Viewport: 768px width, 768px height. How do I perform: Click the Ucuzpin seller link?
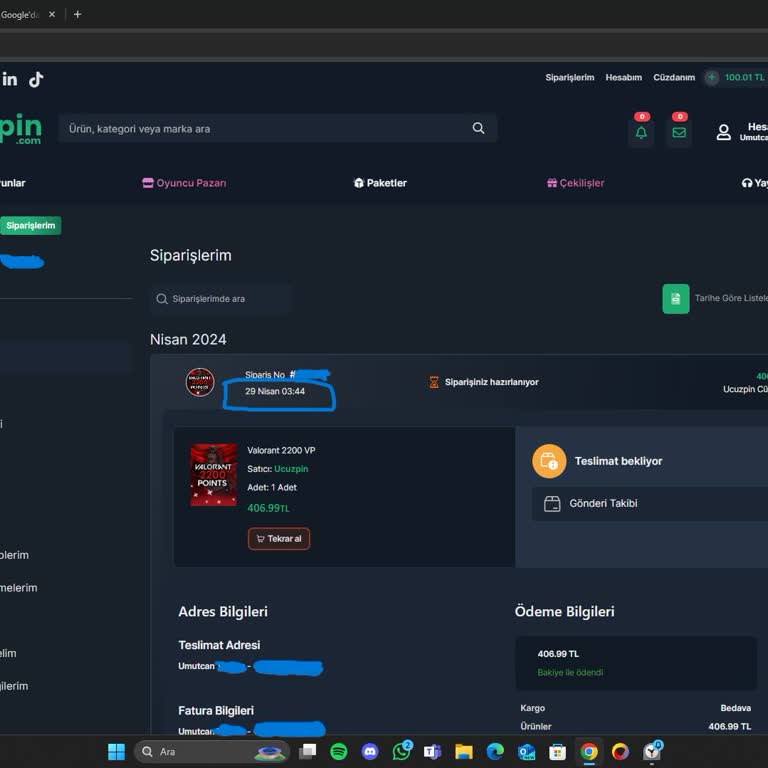coord(291,469)
